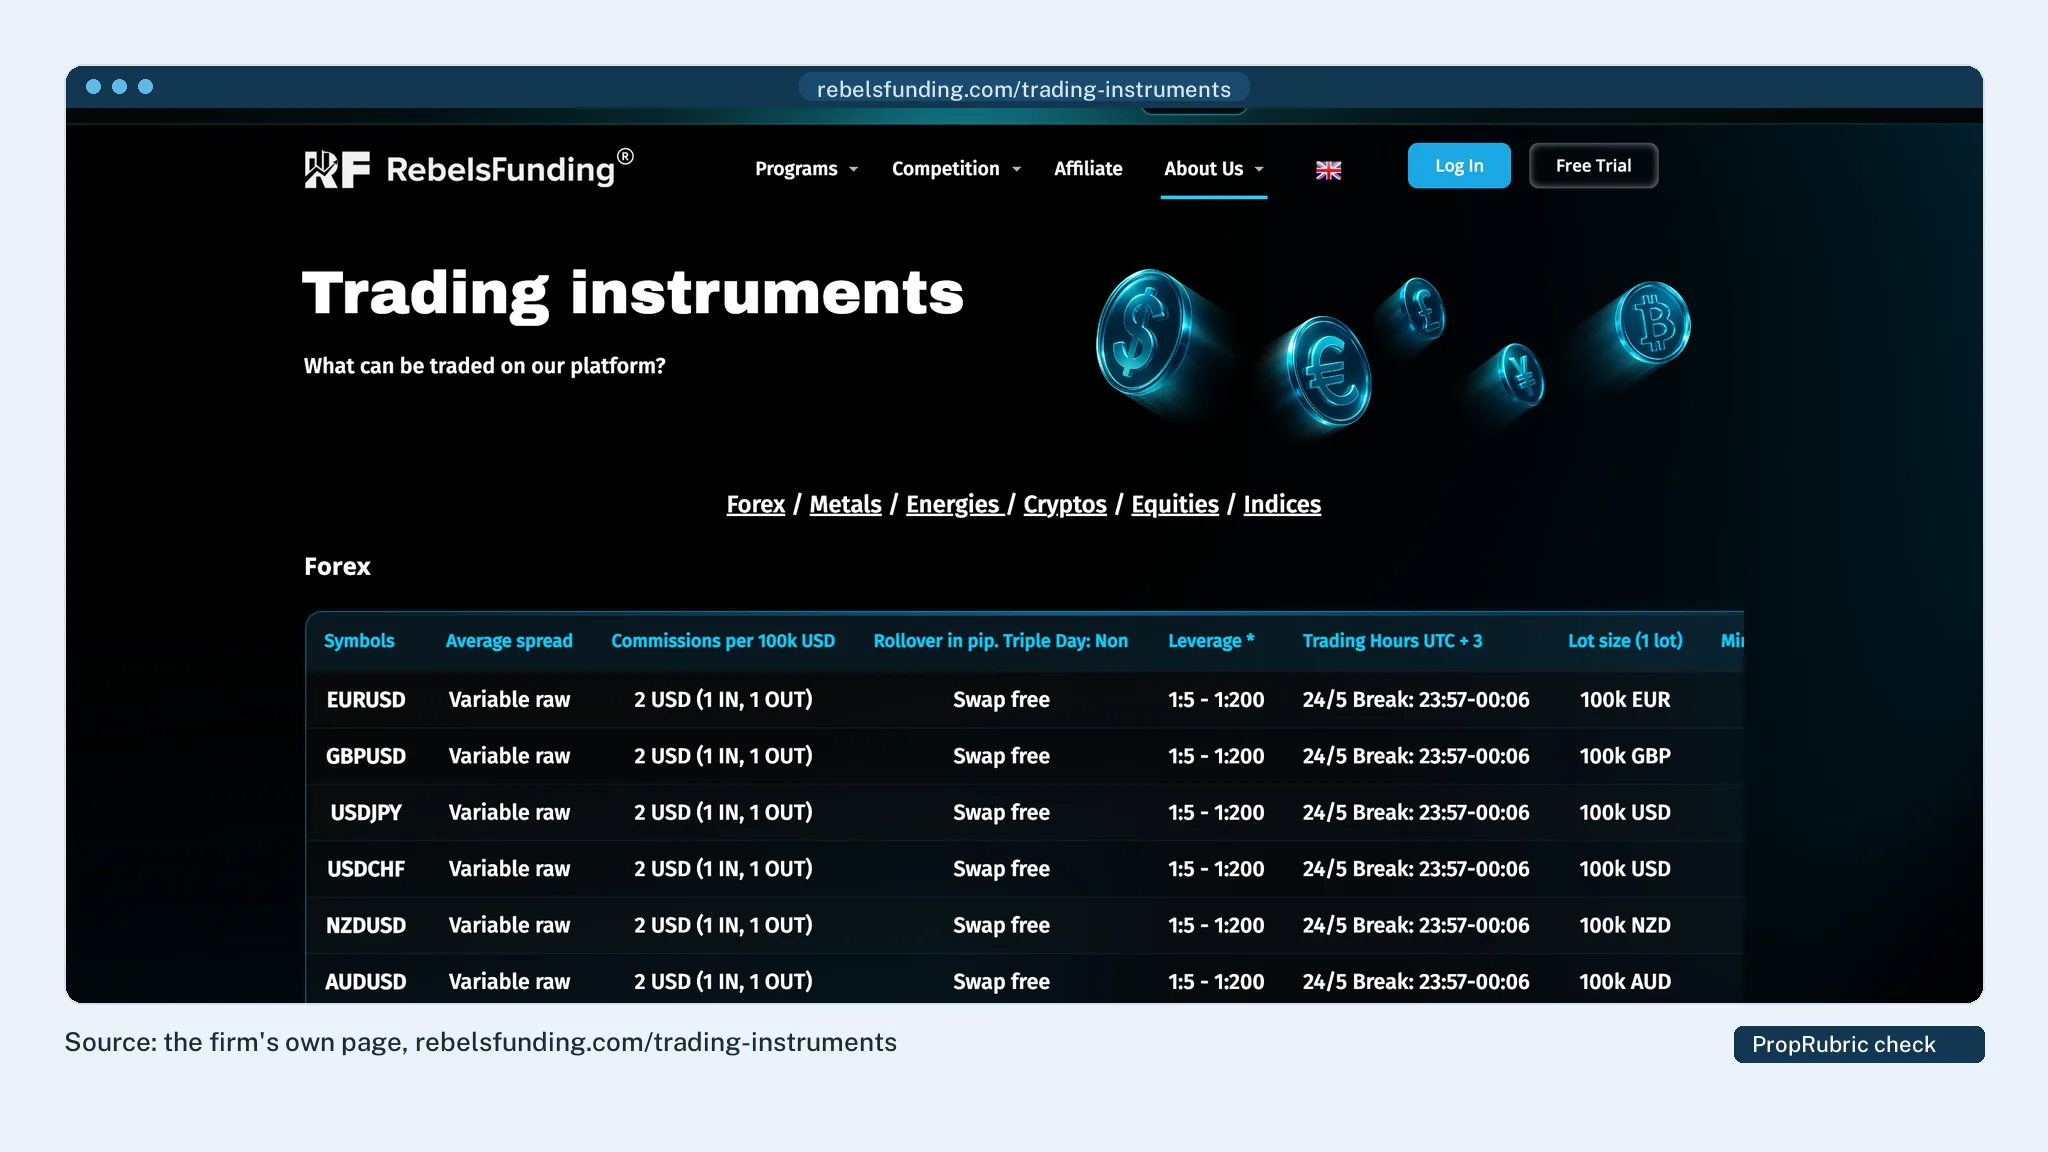This screenshot has height=1152, width=2048.
Task: Click the PropRubric check badge
Action: [1859, 1044]
